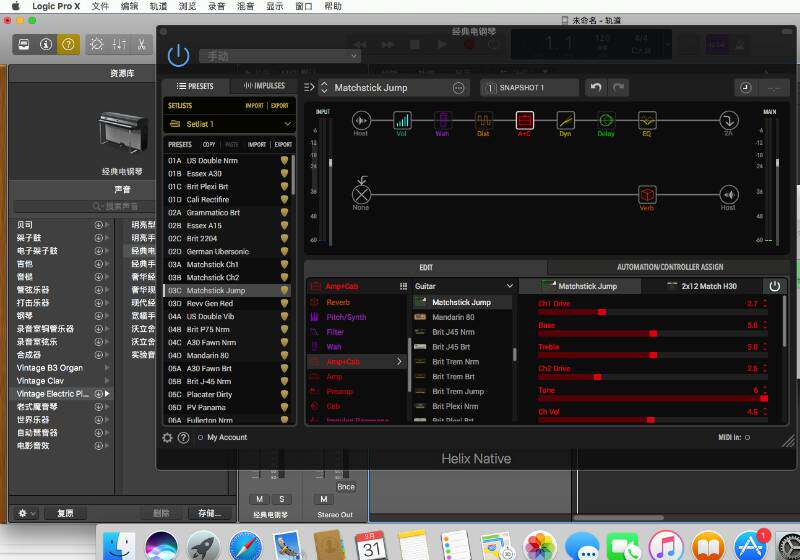Screen dimensions: 800x560
Task: Toggle Logic quick help question button
Action: tap(68, 45)
